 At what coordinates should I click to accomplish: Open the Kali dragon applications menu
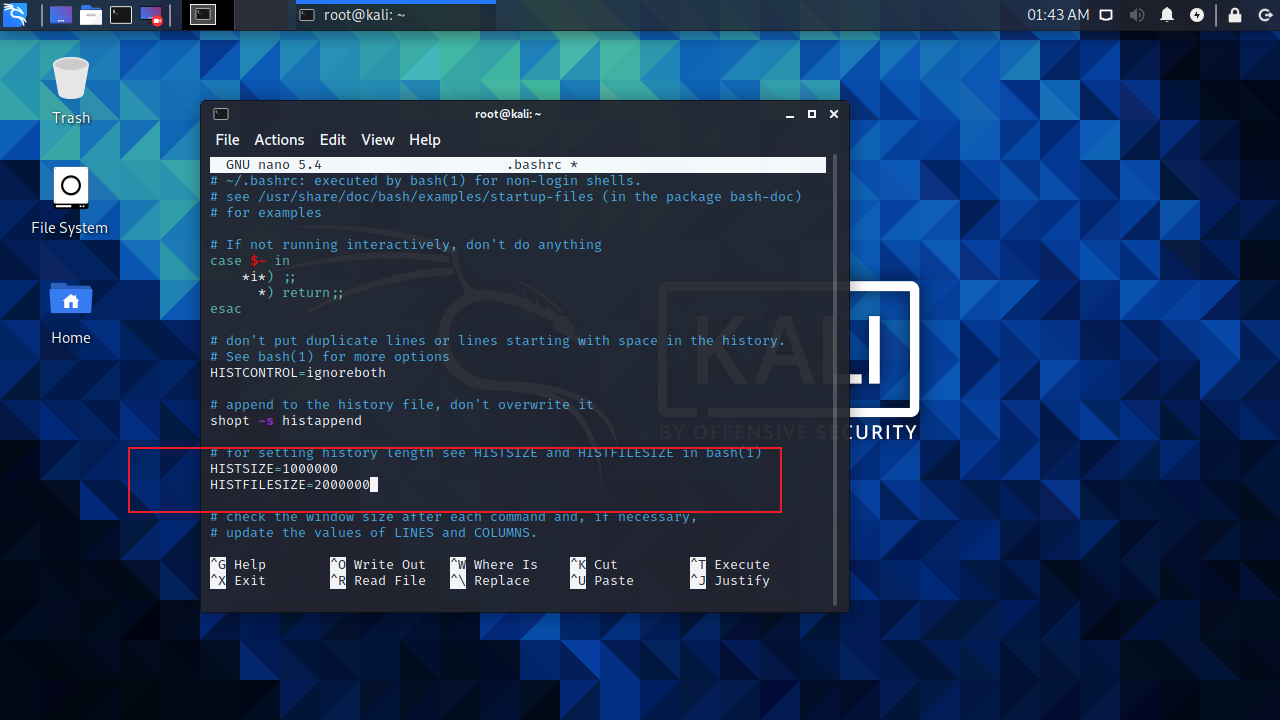pyautogui.click(x=17, y=15)
